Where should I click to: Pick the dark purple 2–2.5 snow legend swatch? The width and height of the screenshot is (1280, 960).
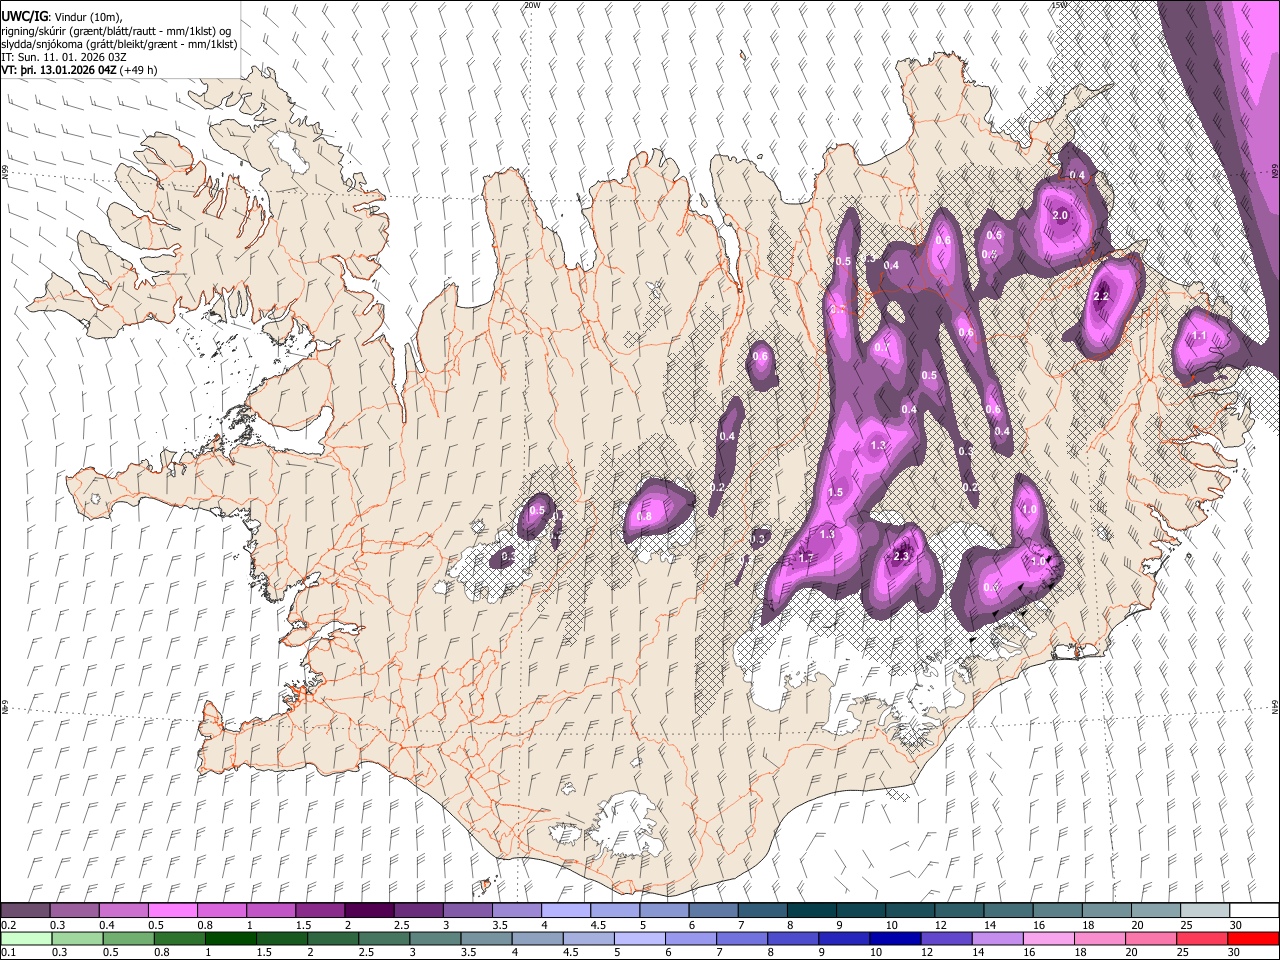[368, 911]
